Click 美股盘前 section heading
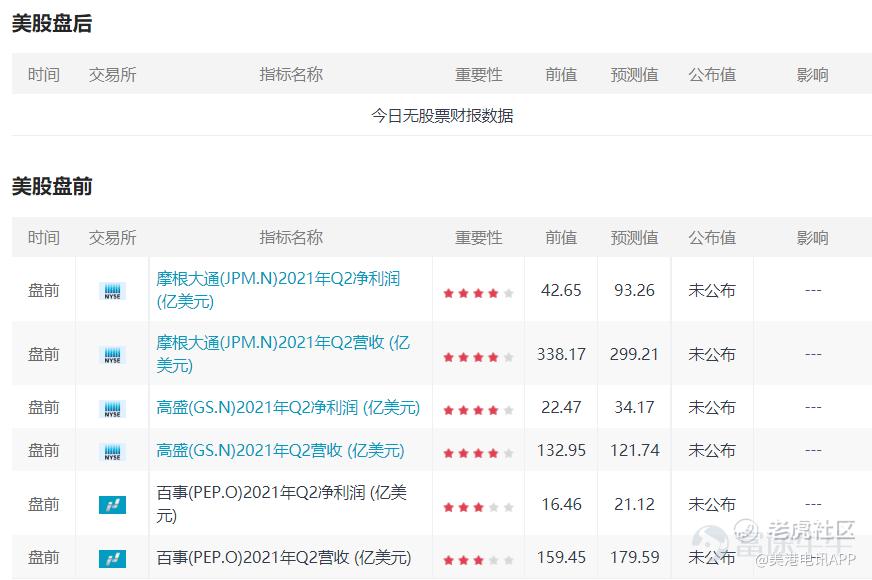872x580 pixels. pyautogui.click(x=52, y=186)
